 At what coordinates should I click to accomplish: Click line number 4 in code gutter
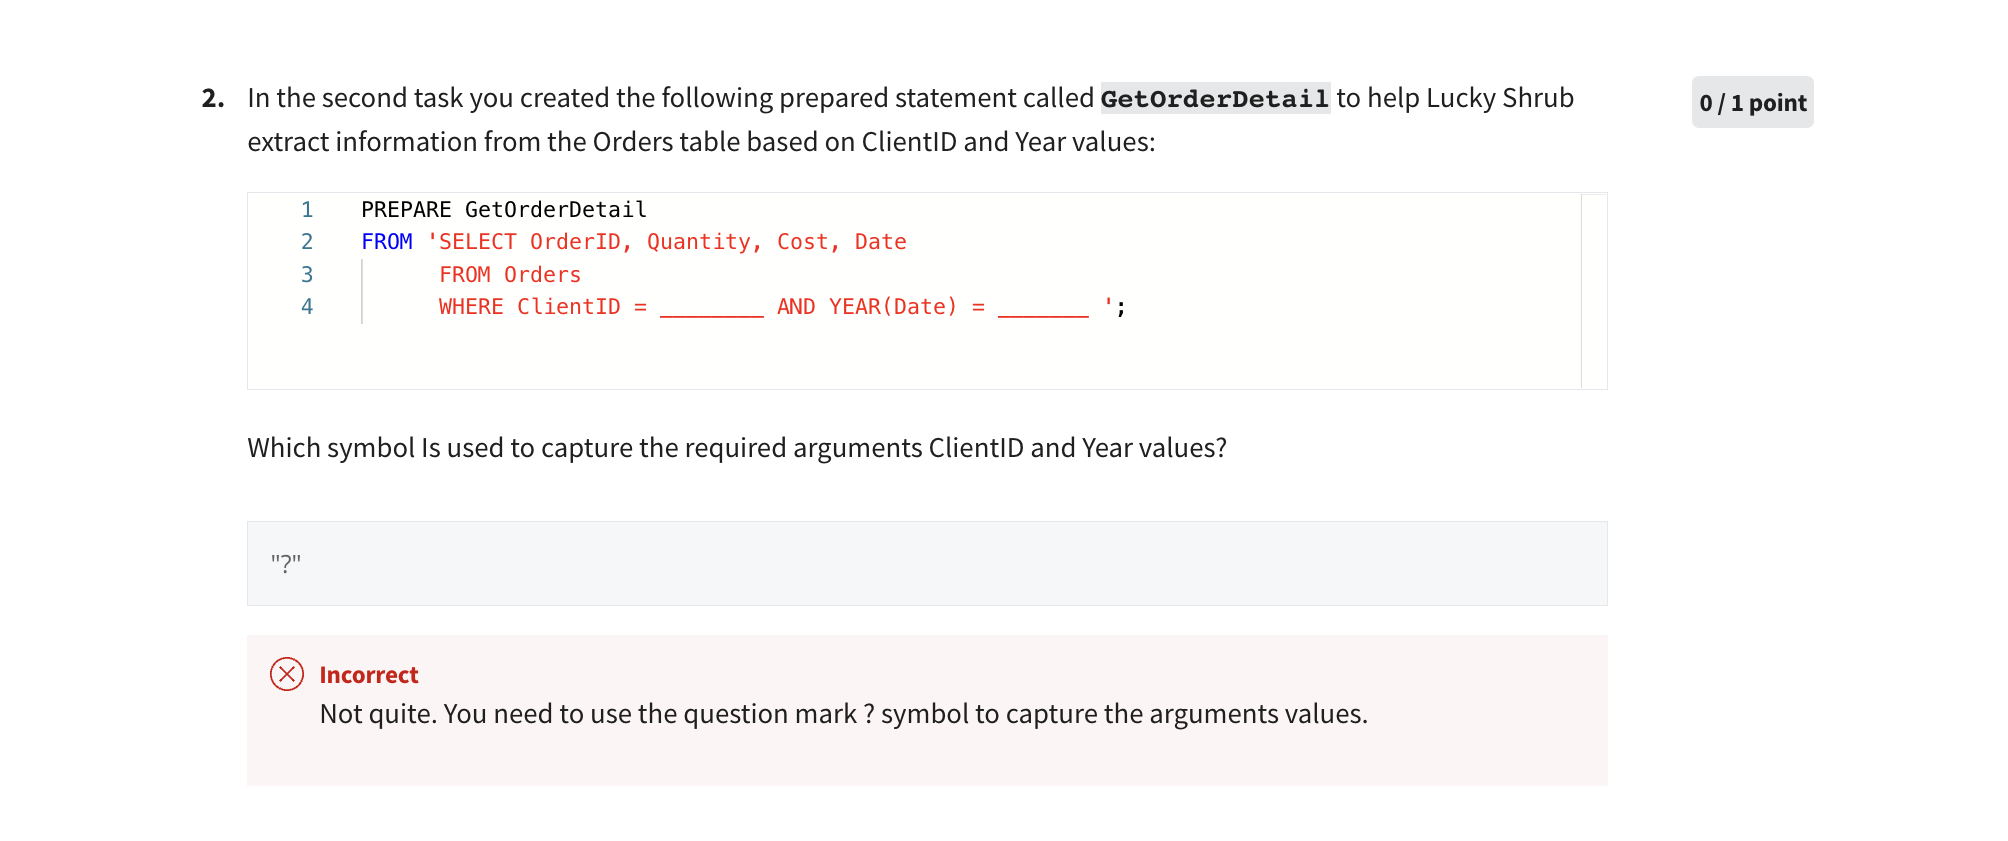click(307, 307)
